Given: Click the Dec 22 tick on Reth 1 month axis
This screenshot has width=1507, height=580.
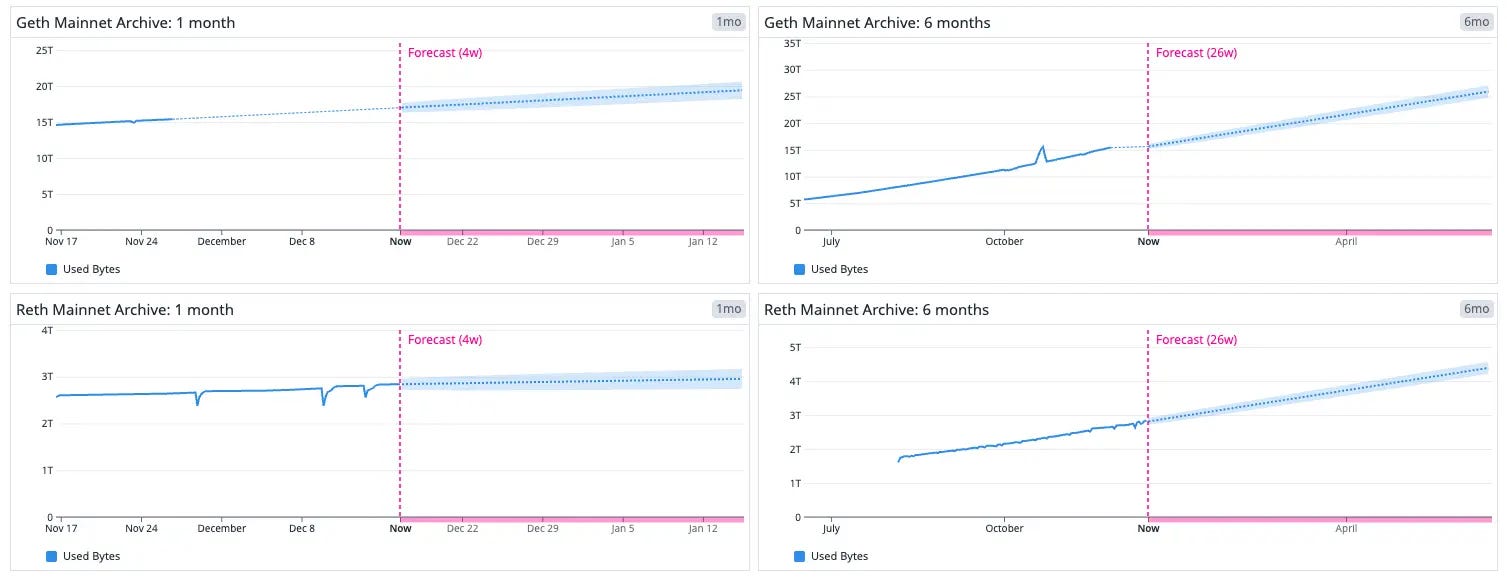Looking at the screenshot, I should [462, 528].
